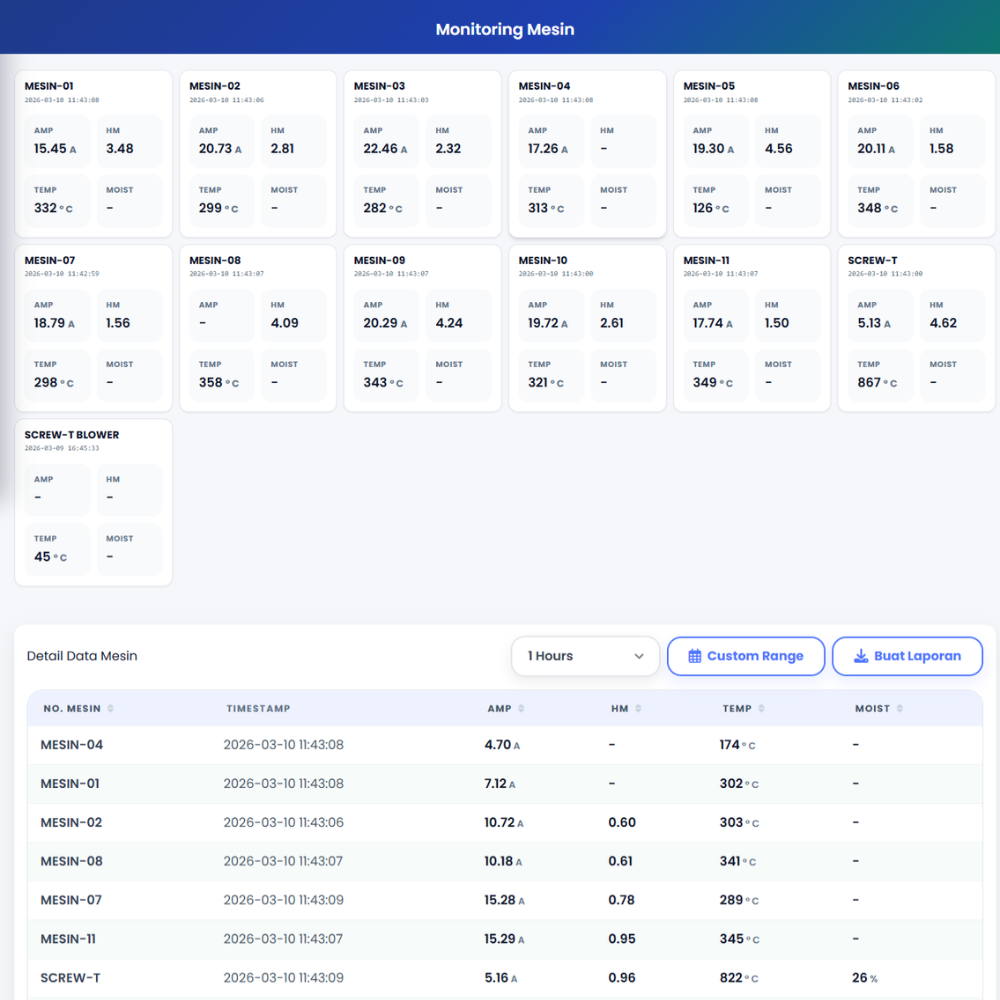Open the 1 Hours time range dropdown
Viewport: 1000px width, 1000px height.
585,657
